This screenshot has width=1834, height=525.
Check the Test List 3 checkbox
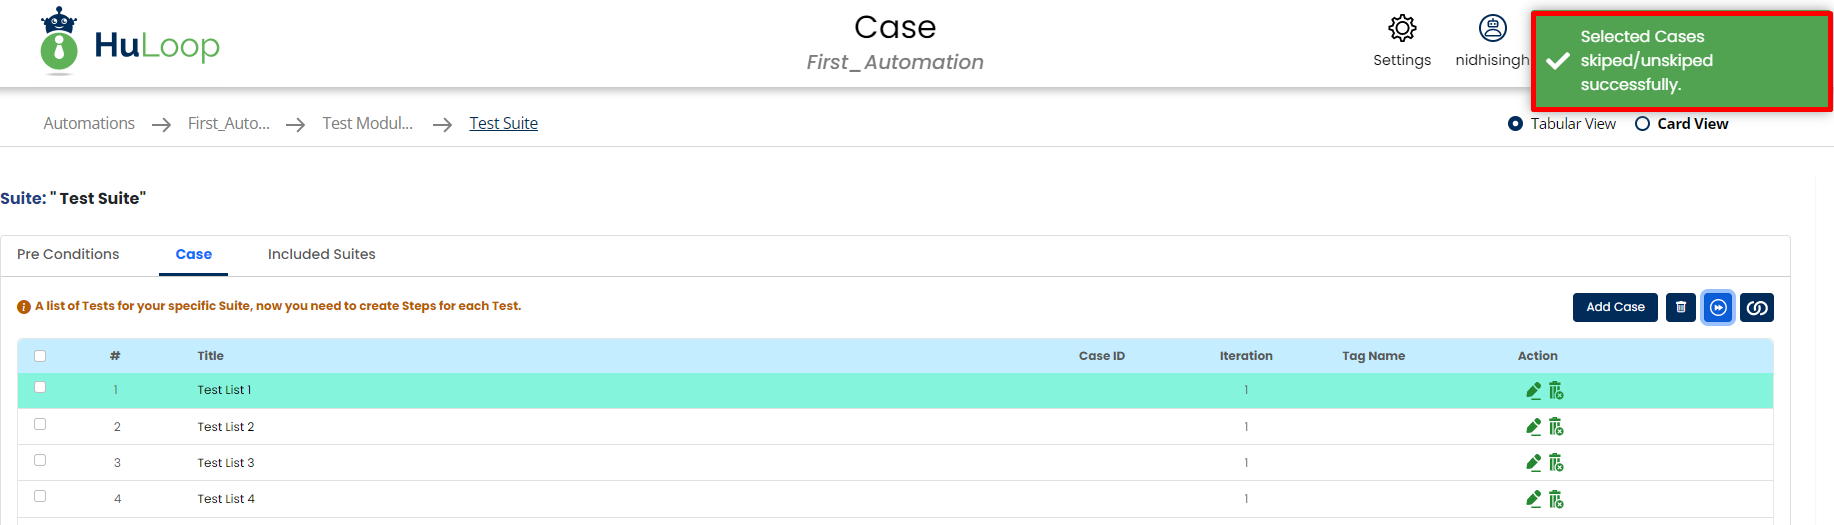pyautogui.click(x=40, y=461)
